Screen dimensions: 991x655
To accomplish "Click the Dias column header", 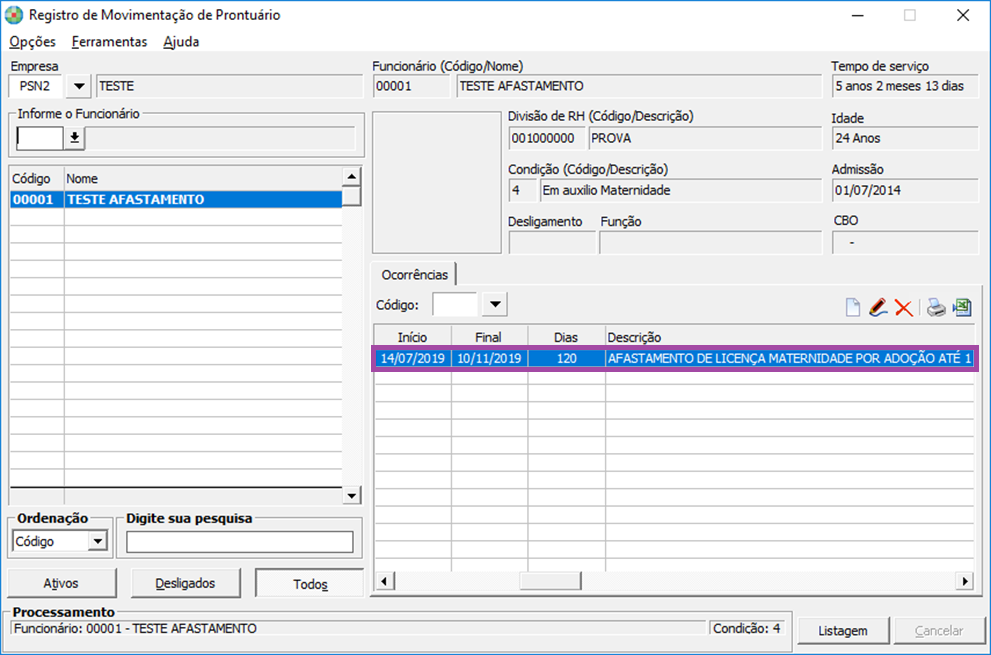I will [x=566, y=338].
